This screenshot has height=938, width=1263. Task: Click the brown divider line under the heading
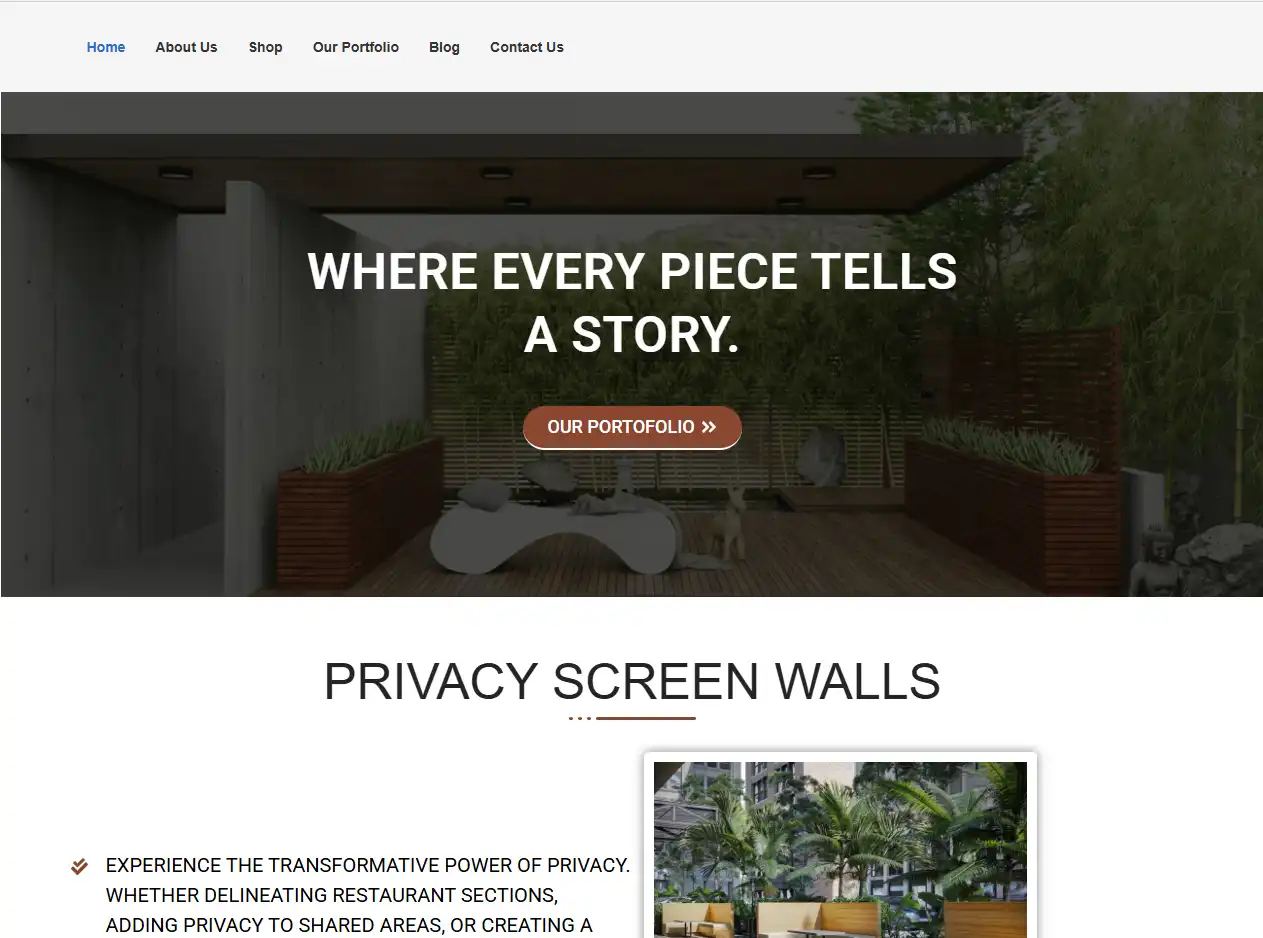coord(646,718)
